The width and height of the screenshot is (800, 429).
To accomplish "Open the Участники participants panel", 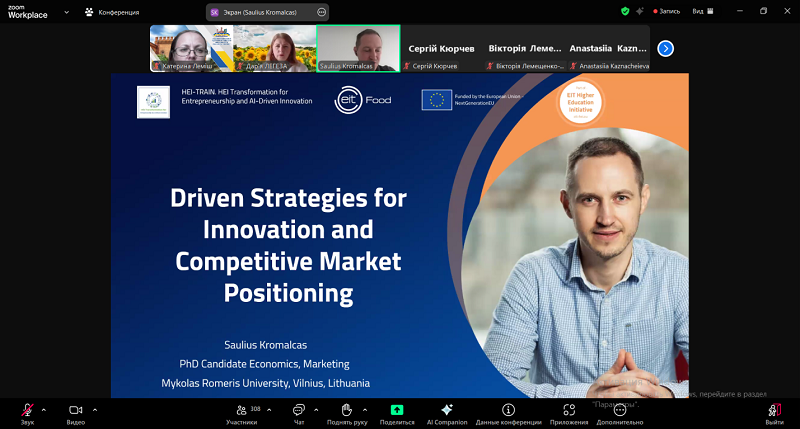I will (242, 414).
